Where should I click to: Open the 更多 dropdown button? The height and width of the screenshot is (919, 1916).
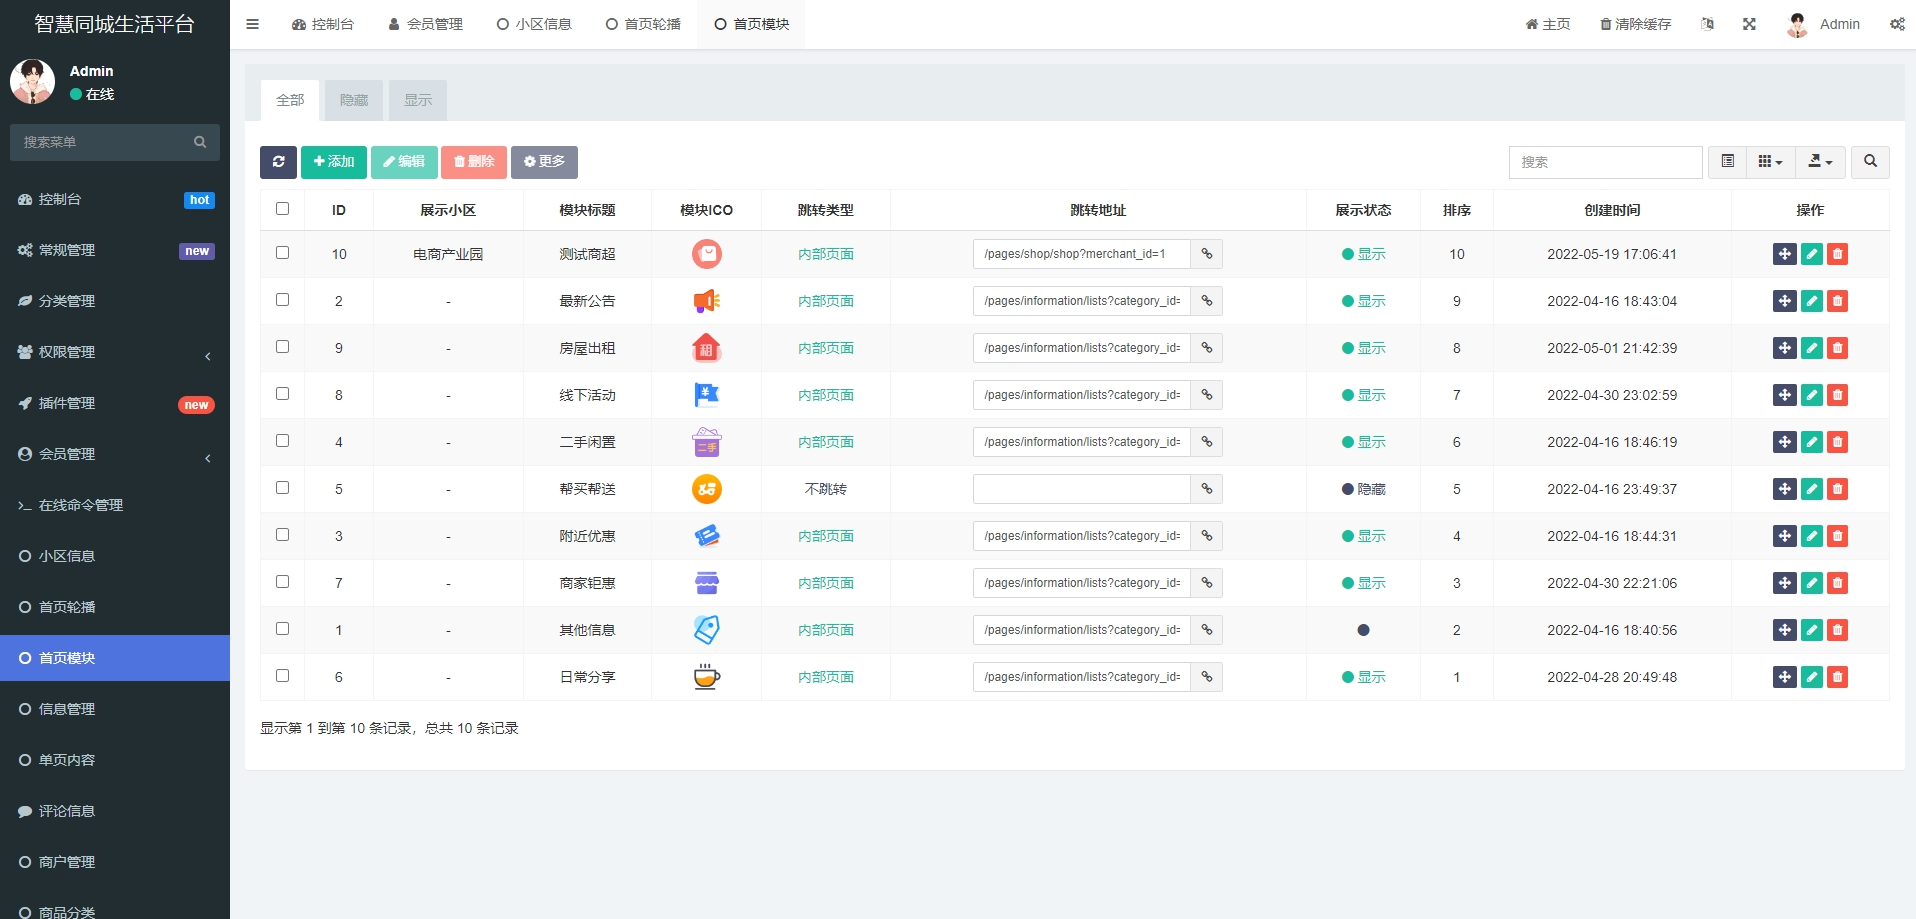coord(544,161)
